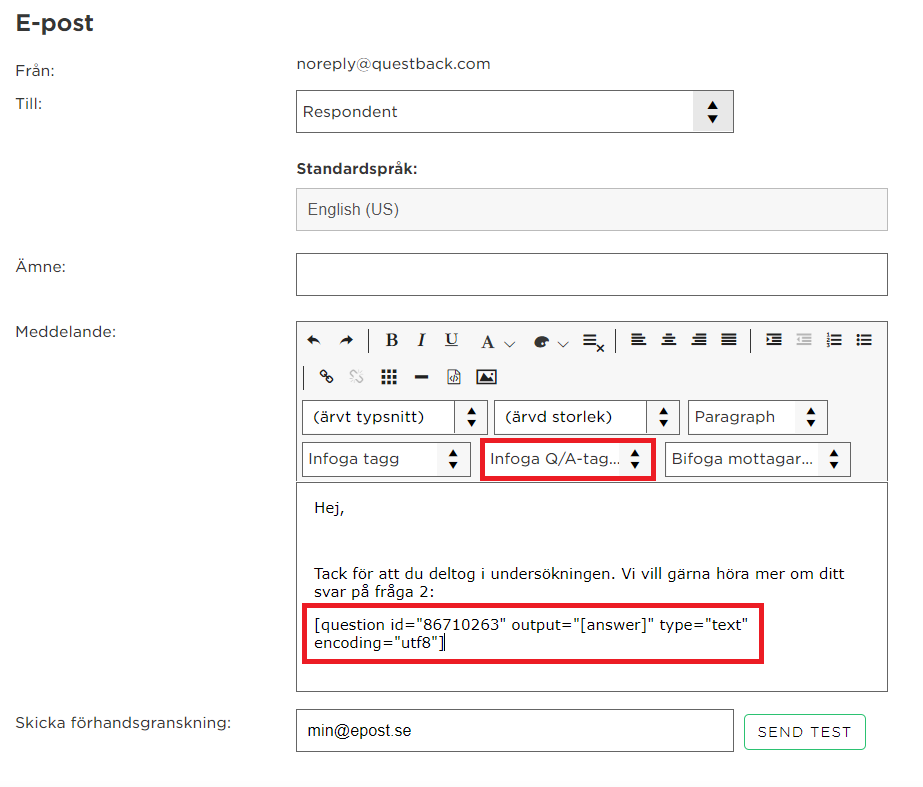Open the Infoga Q/A-tag dropdown
This screenshot has width=923, height=787.
click(x=567, y=459)
